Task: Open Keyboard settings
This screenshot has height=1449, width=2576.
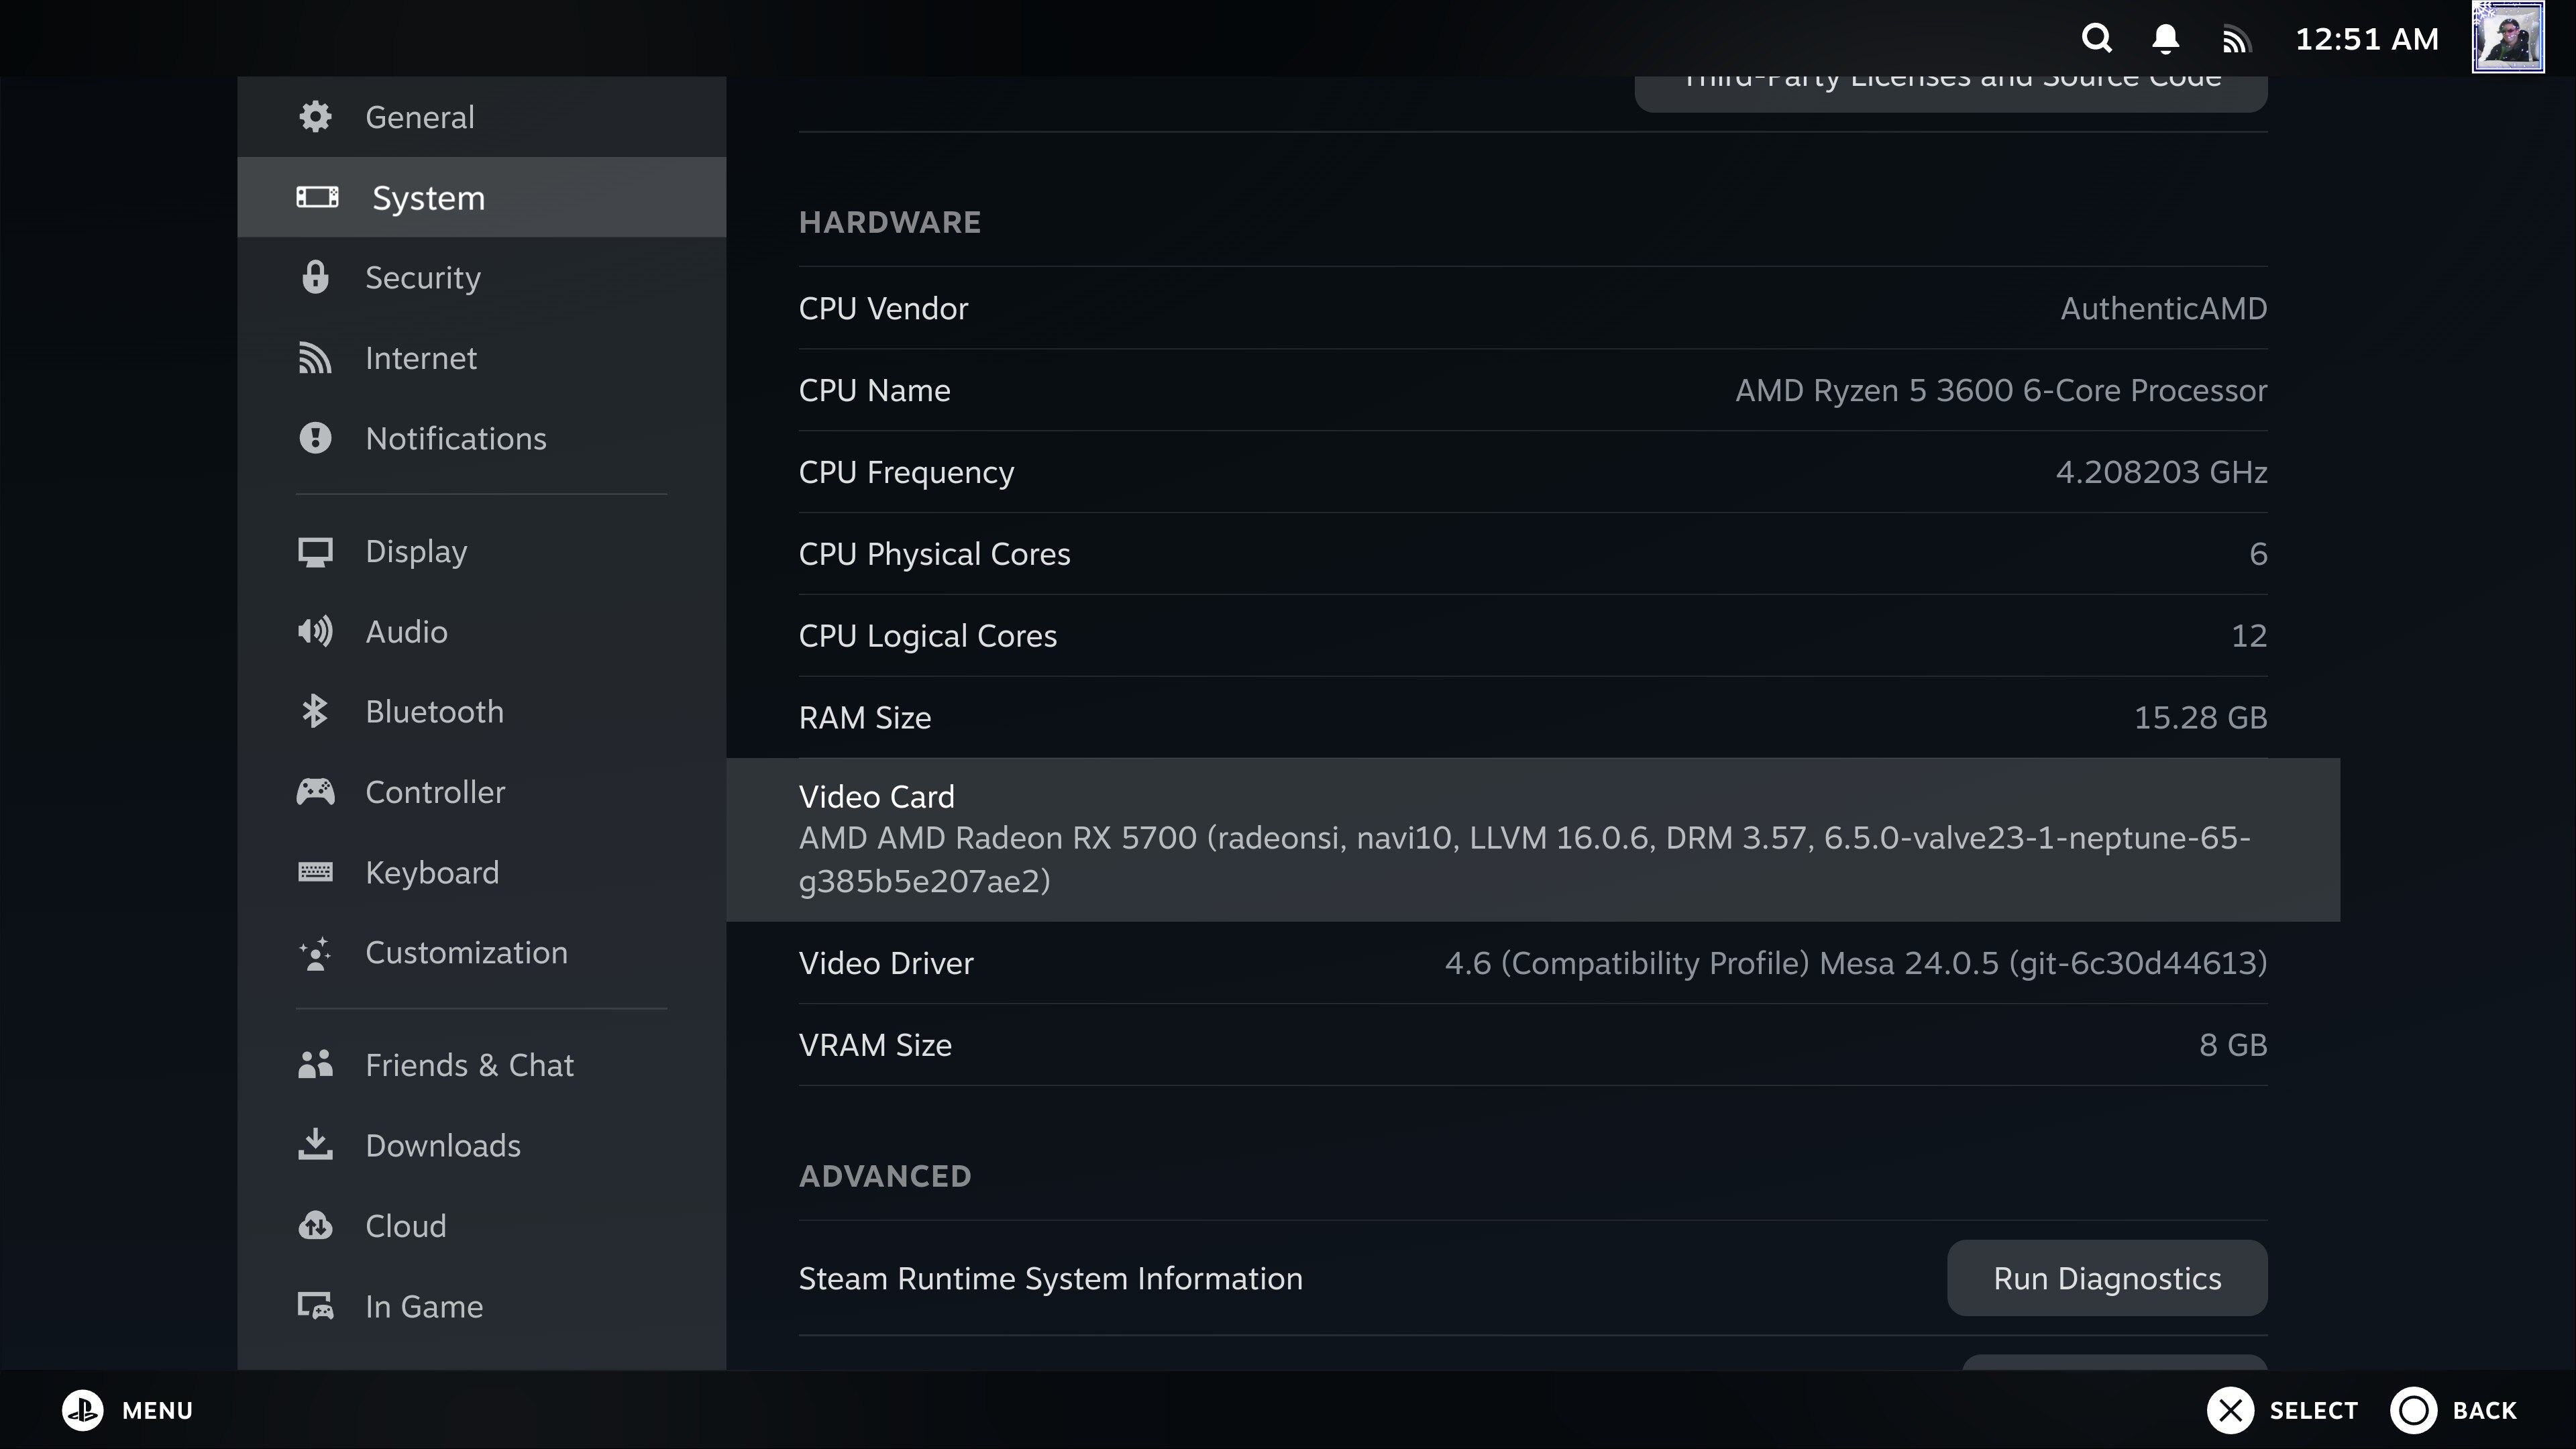Action: click(482, 872)
